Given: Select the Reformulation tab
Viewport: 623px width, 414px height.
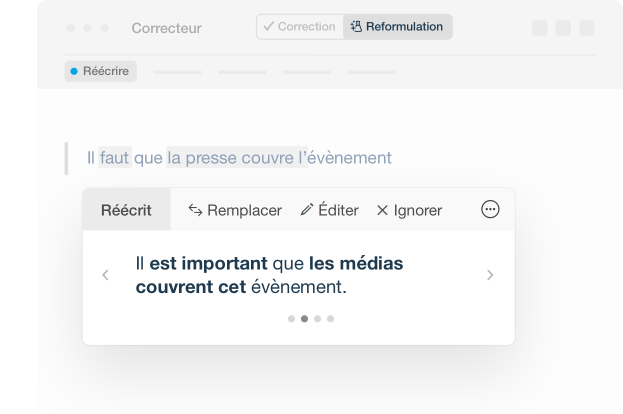Looking at the screenshot, I should click(x=397, y=27).
